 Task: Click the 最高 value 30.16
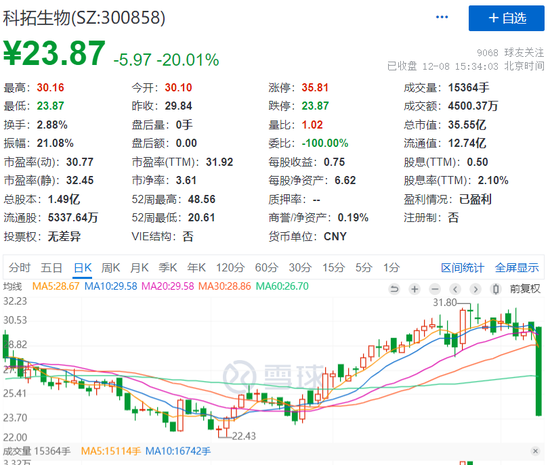(50, 87)
